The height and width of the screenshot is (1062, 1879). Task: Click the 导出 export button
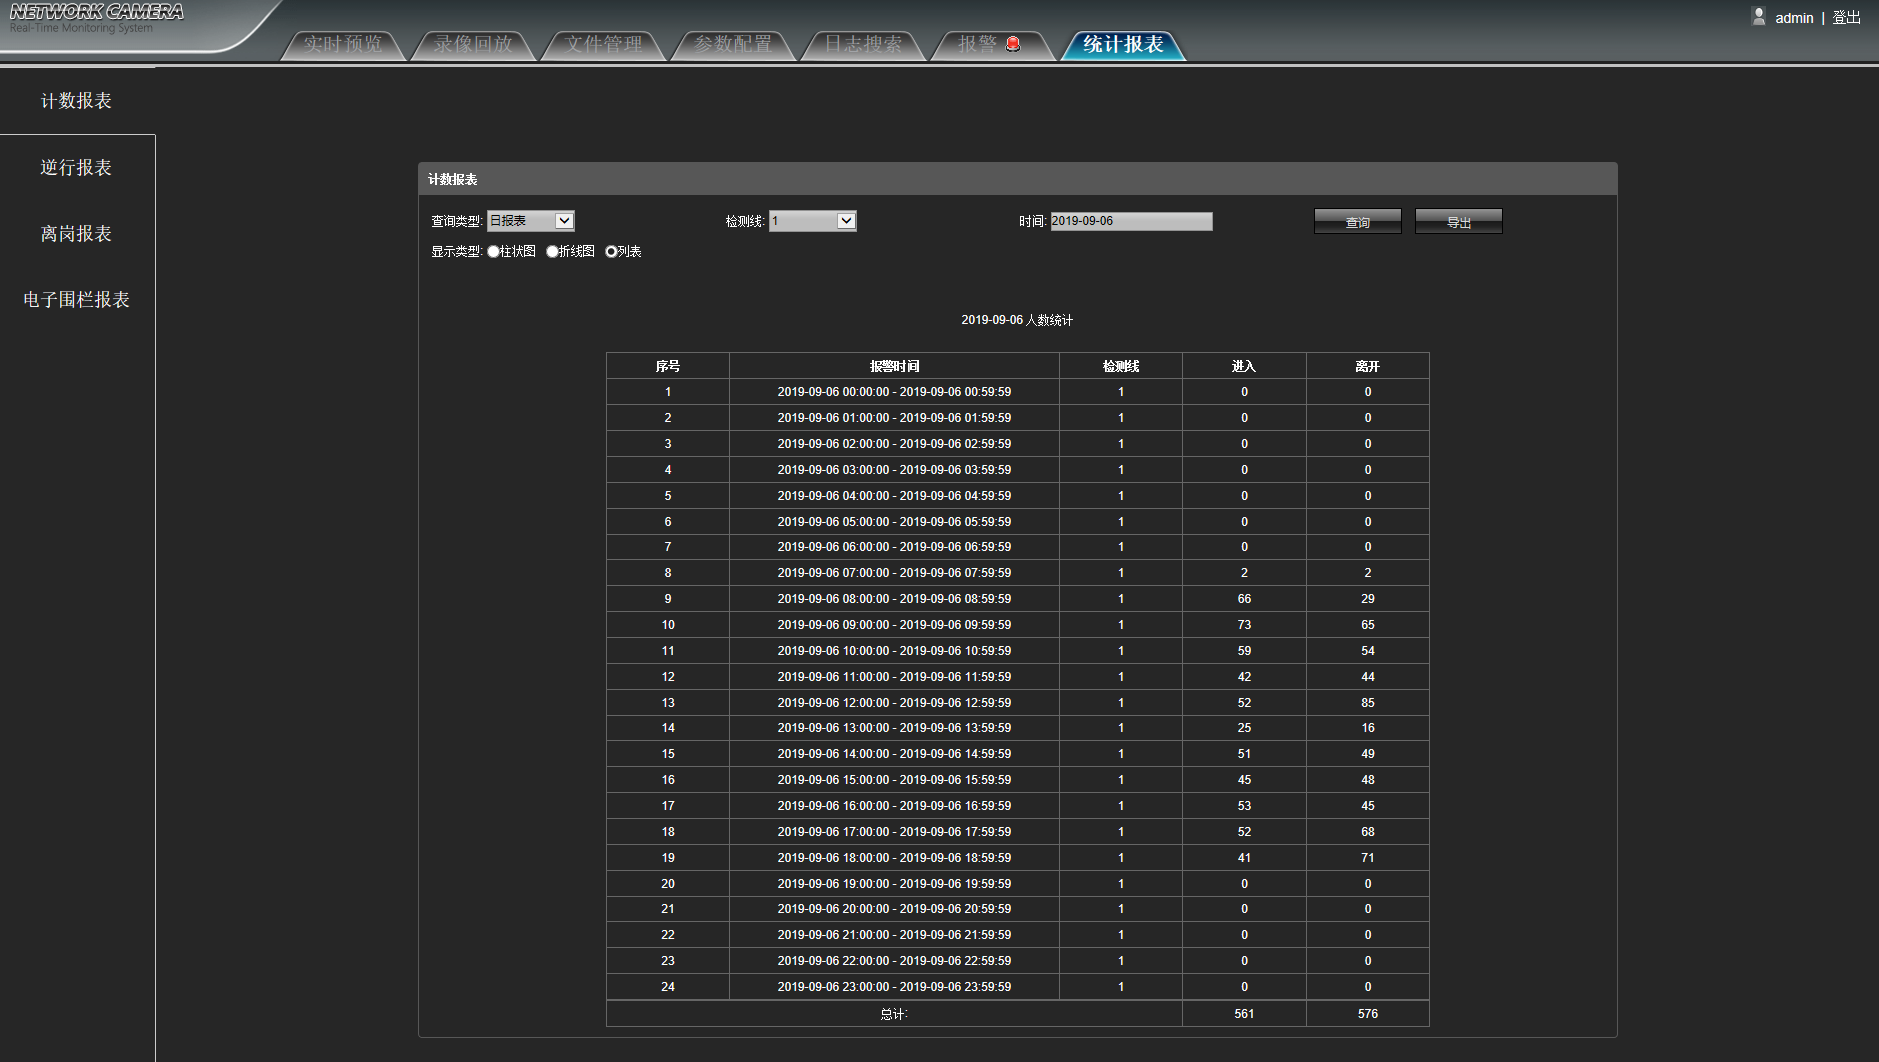(1459, 222)
